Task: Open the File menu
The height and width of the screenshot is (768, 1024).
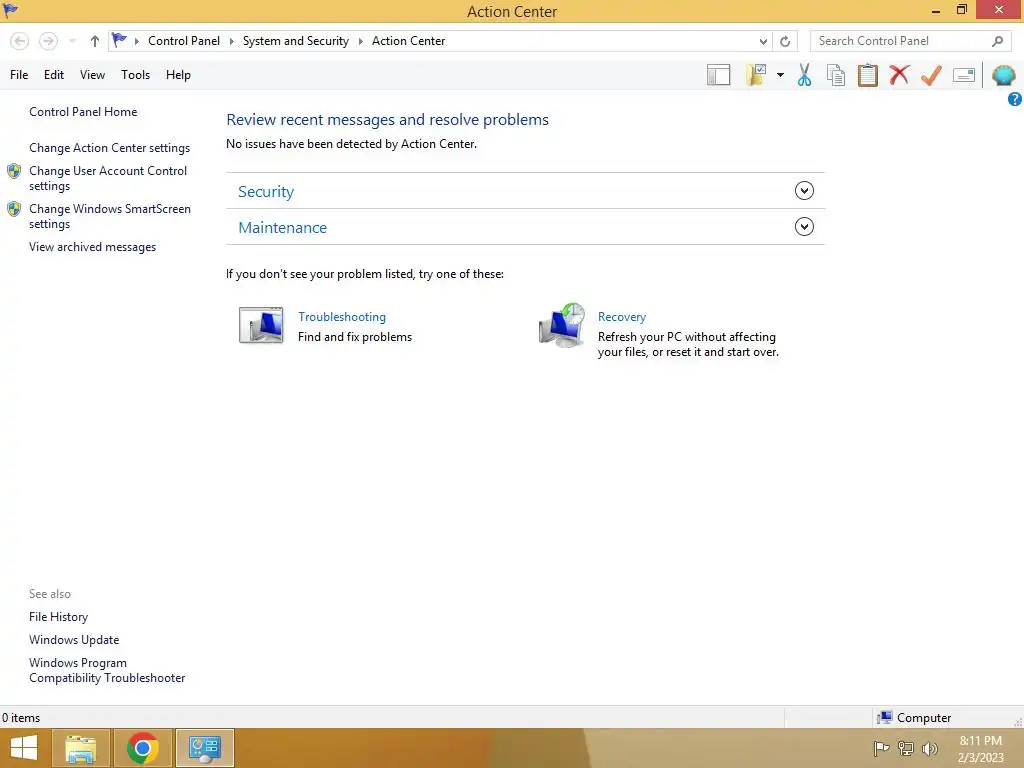Action: [x=19, y=74]
